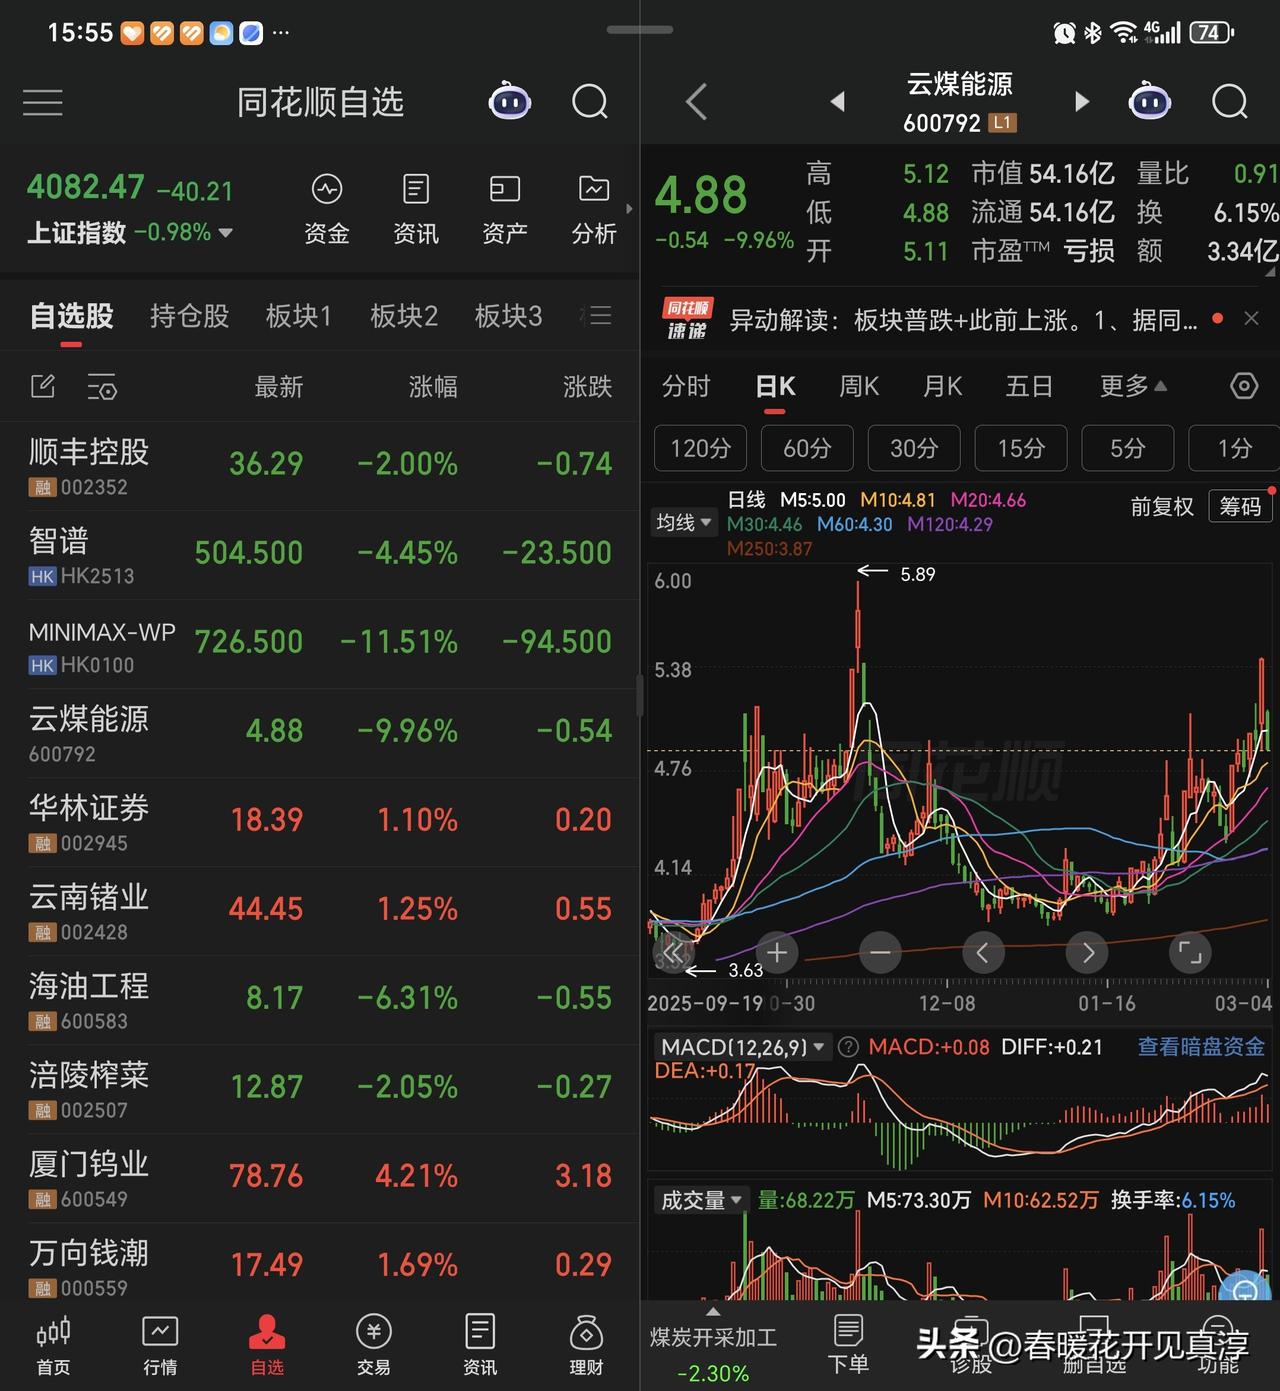Open chart settings hexagon icon
The width and height of the screenshot is (1280, 1391).
pyautogui.click(x=1244, y=386)
